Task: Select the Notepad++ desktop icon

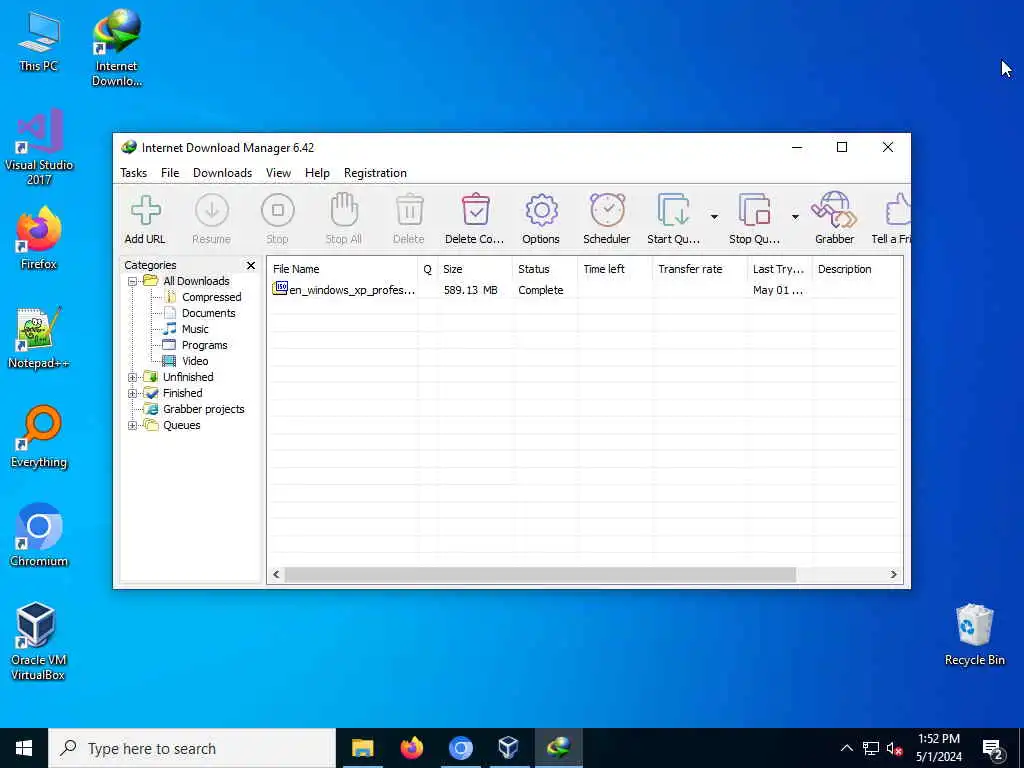Action: pyautogui.click(x=39, y=338)
